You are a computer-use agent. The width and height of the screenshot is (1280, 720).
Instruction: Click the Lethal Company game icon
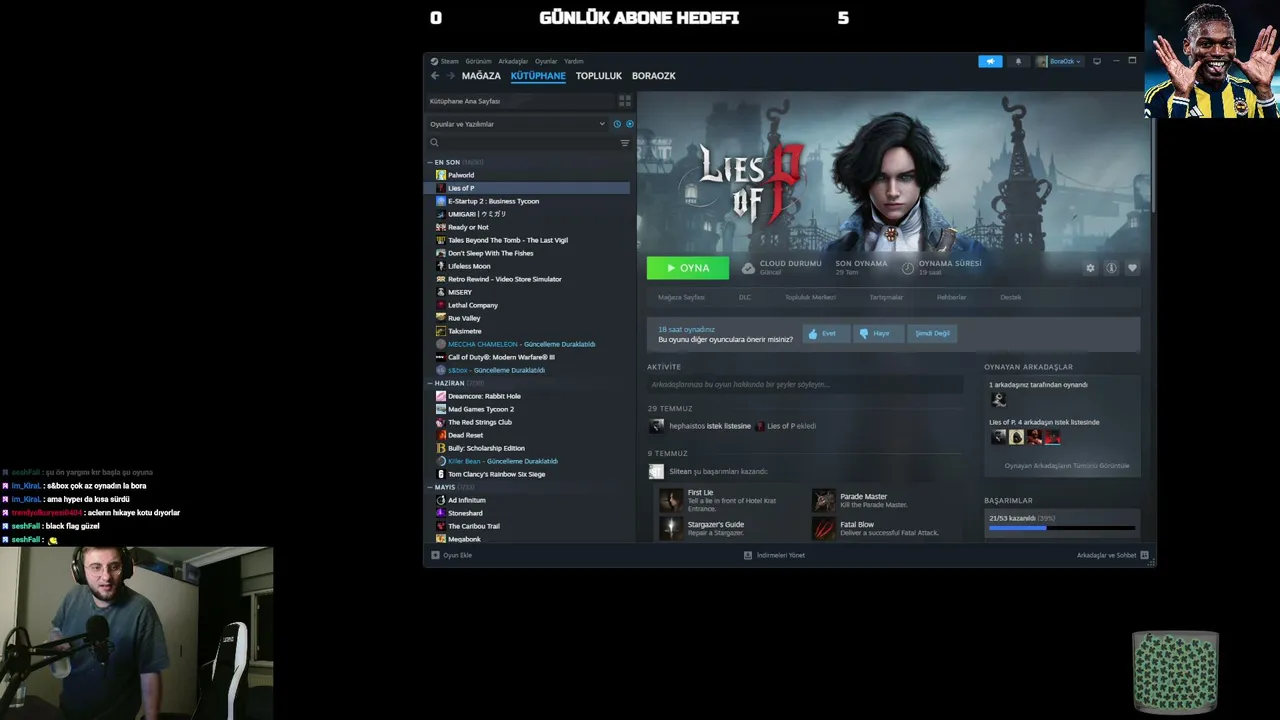click(x=441, y=305)
